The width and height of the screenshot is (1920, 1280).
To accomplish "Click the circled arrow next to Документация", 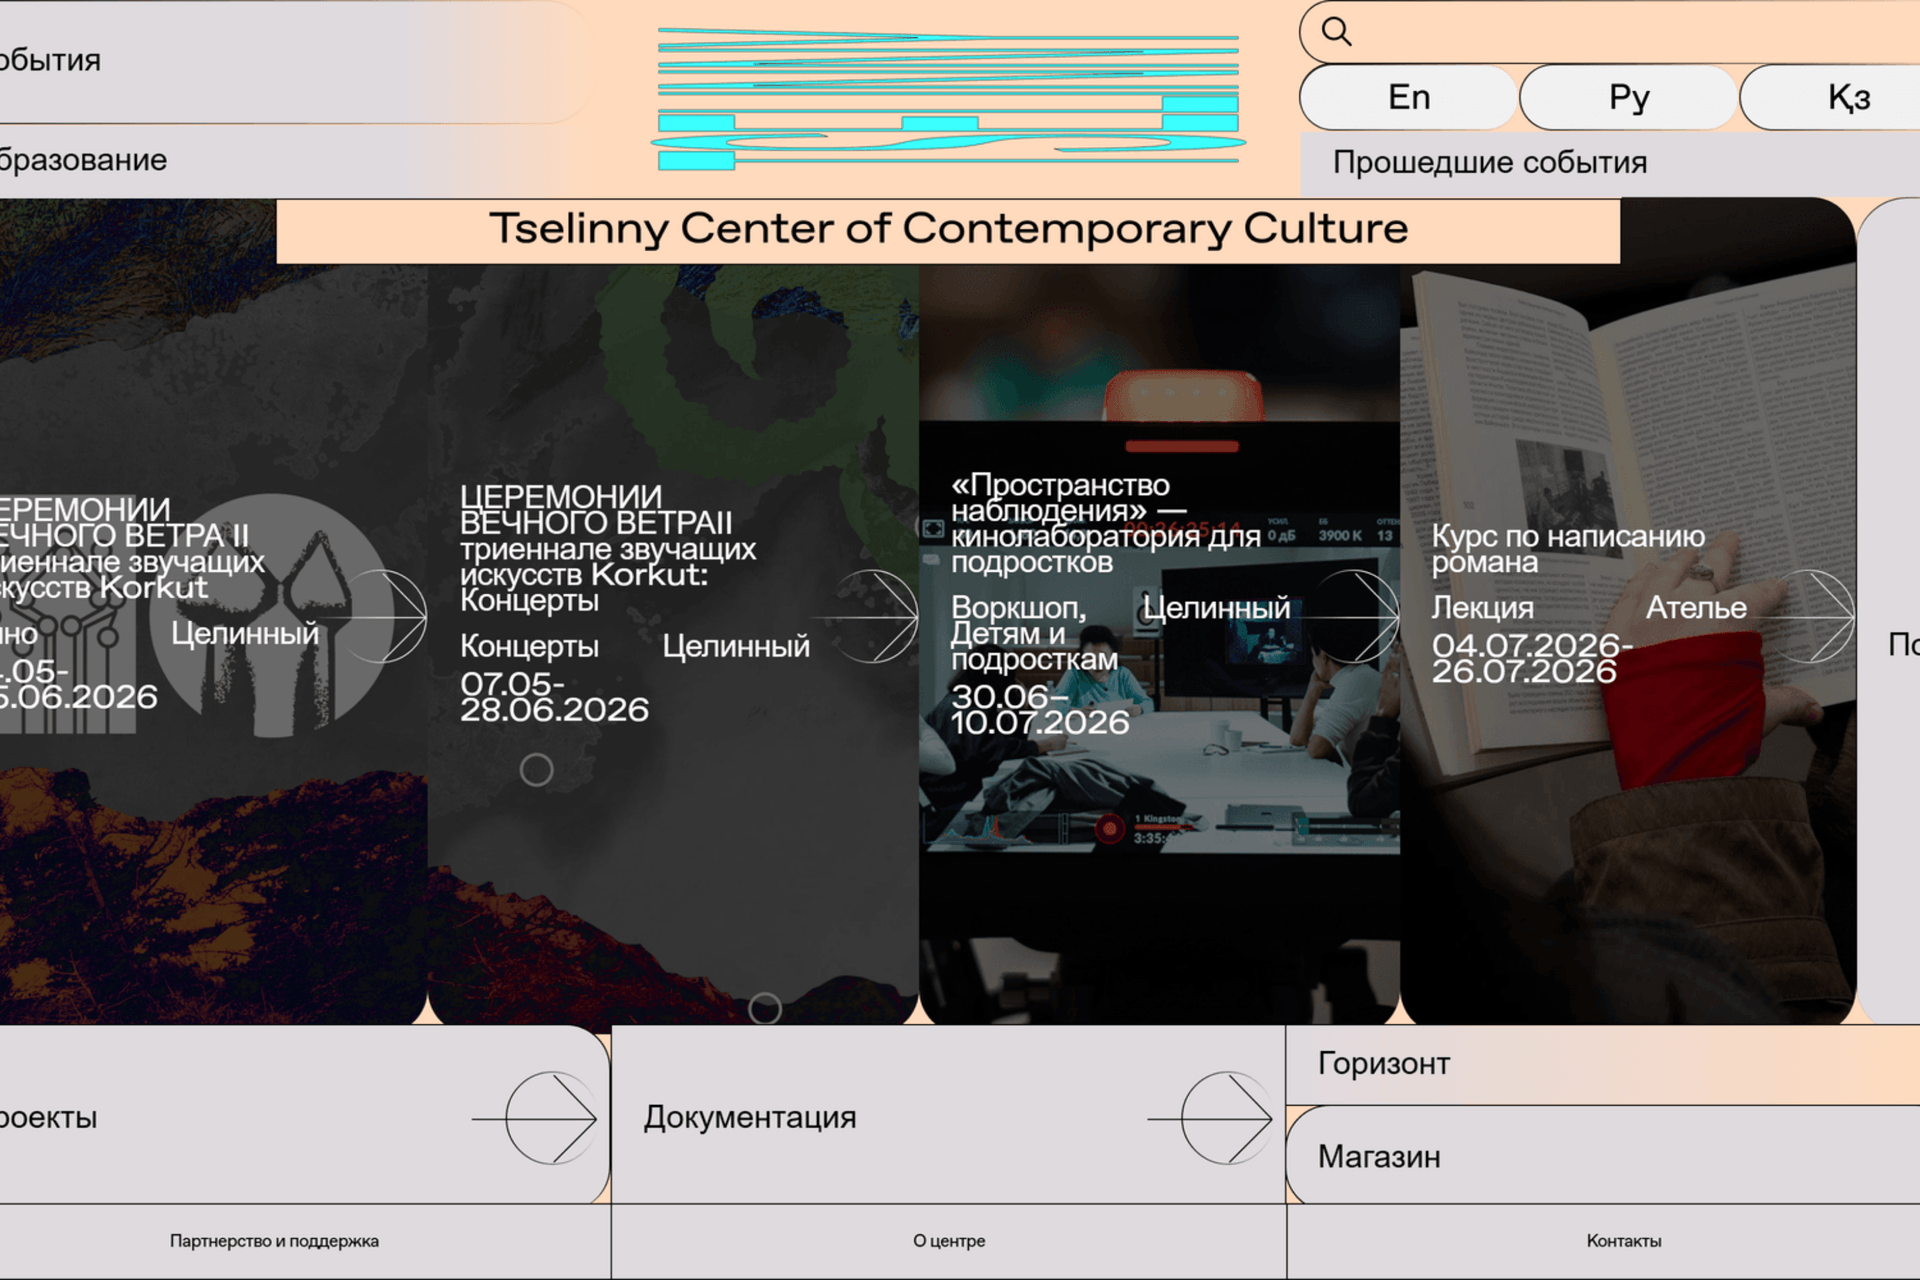I will coord(1211,1118).
